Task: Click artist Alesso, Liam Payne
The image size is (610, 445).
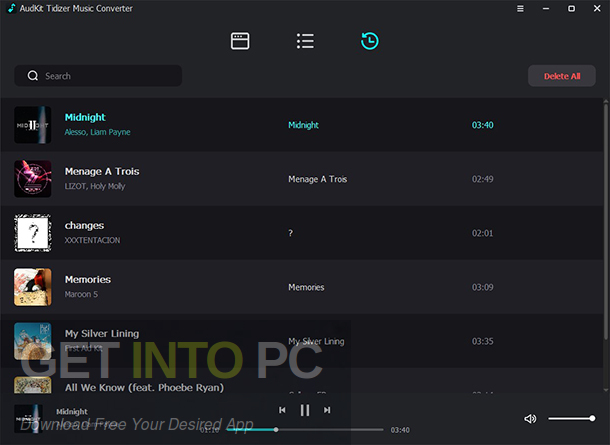Action: 97,132
